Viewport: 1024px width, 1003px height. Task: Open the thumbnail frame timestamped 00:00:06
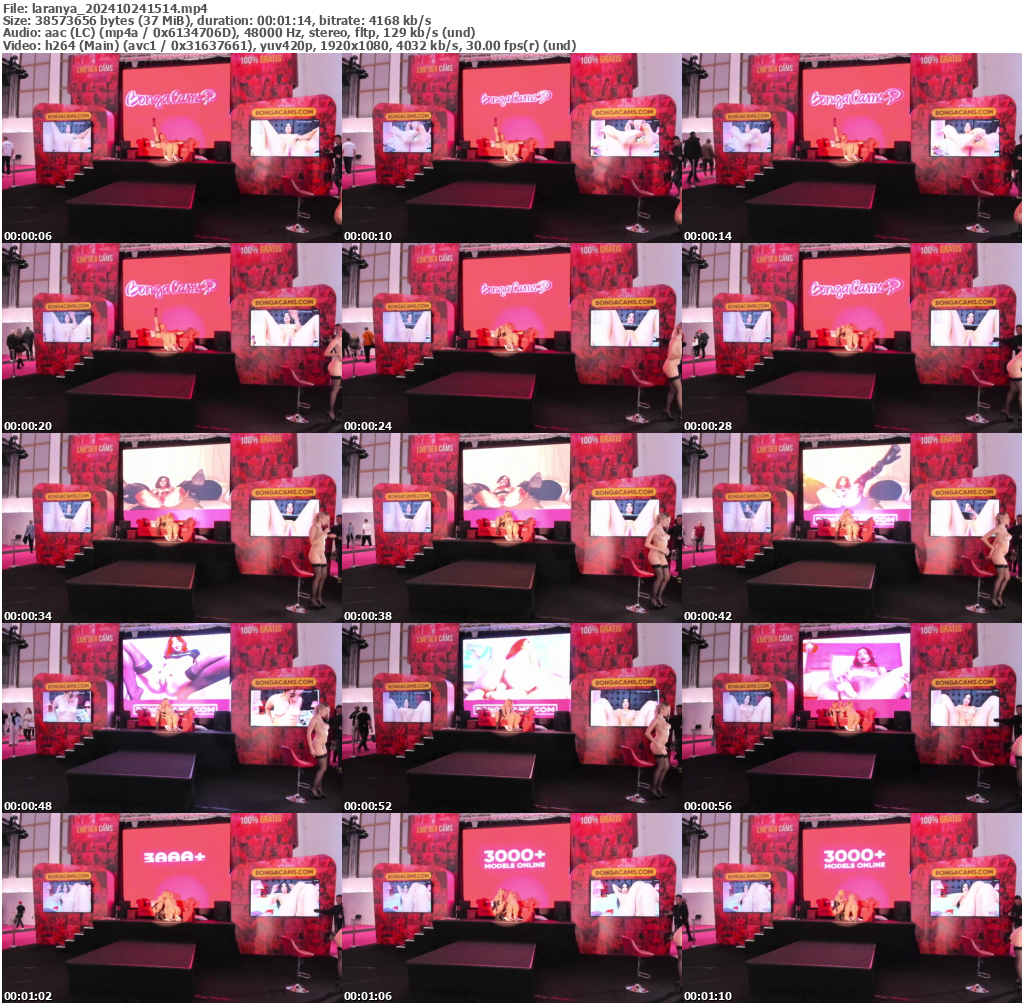[x=171, y=147]
